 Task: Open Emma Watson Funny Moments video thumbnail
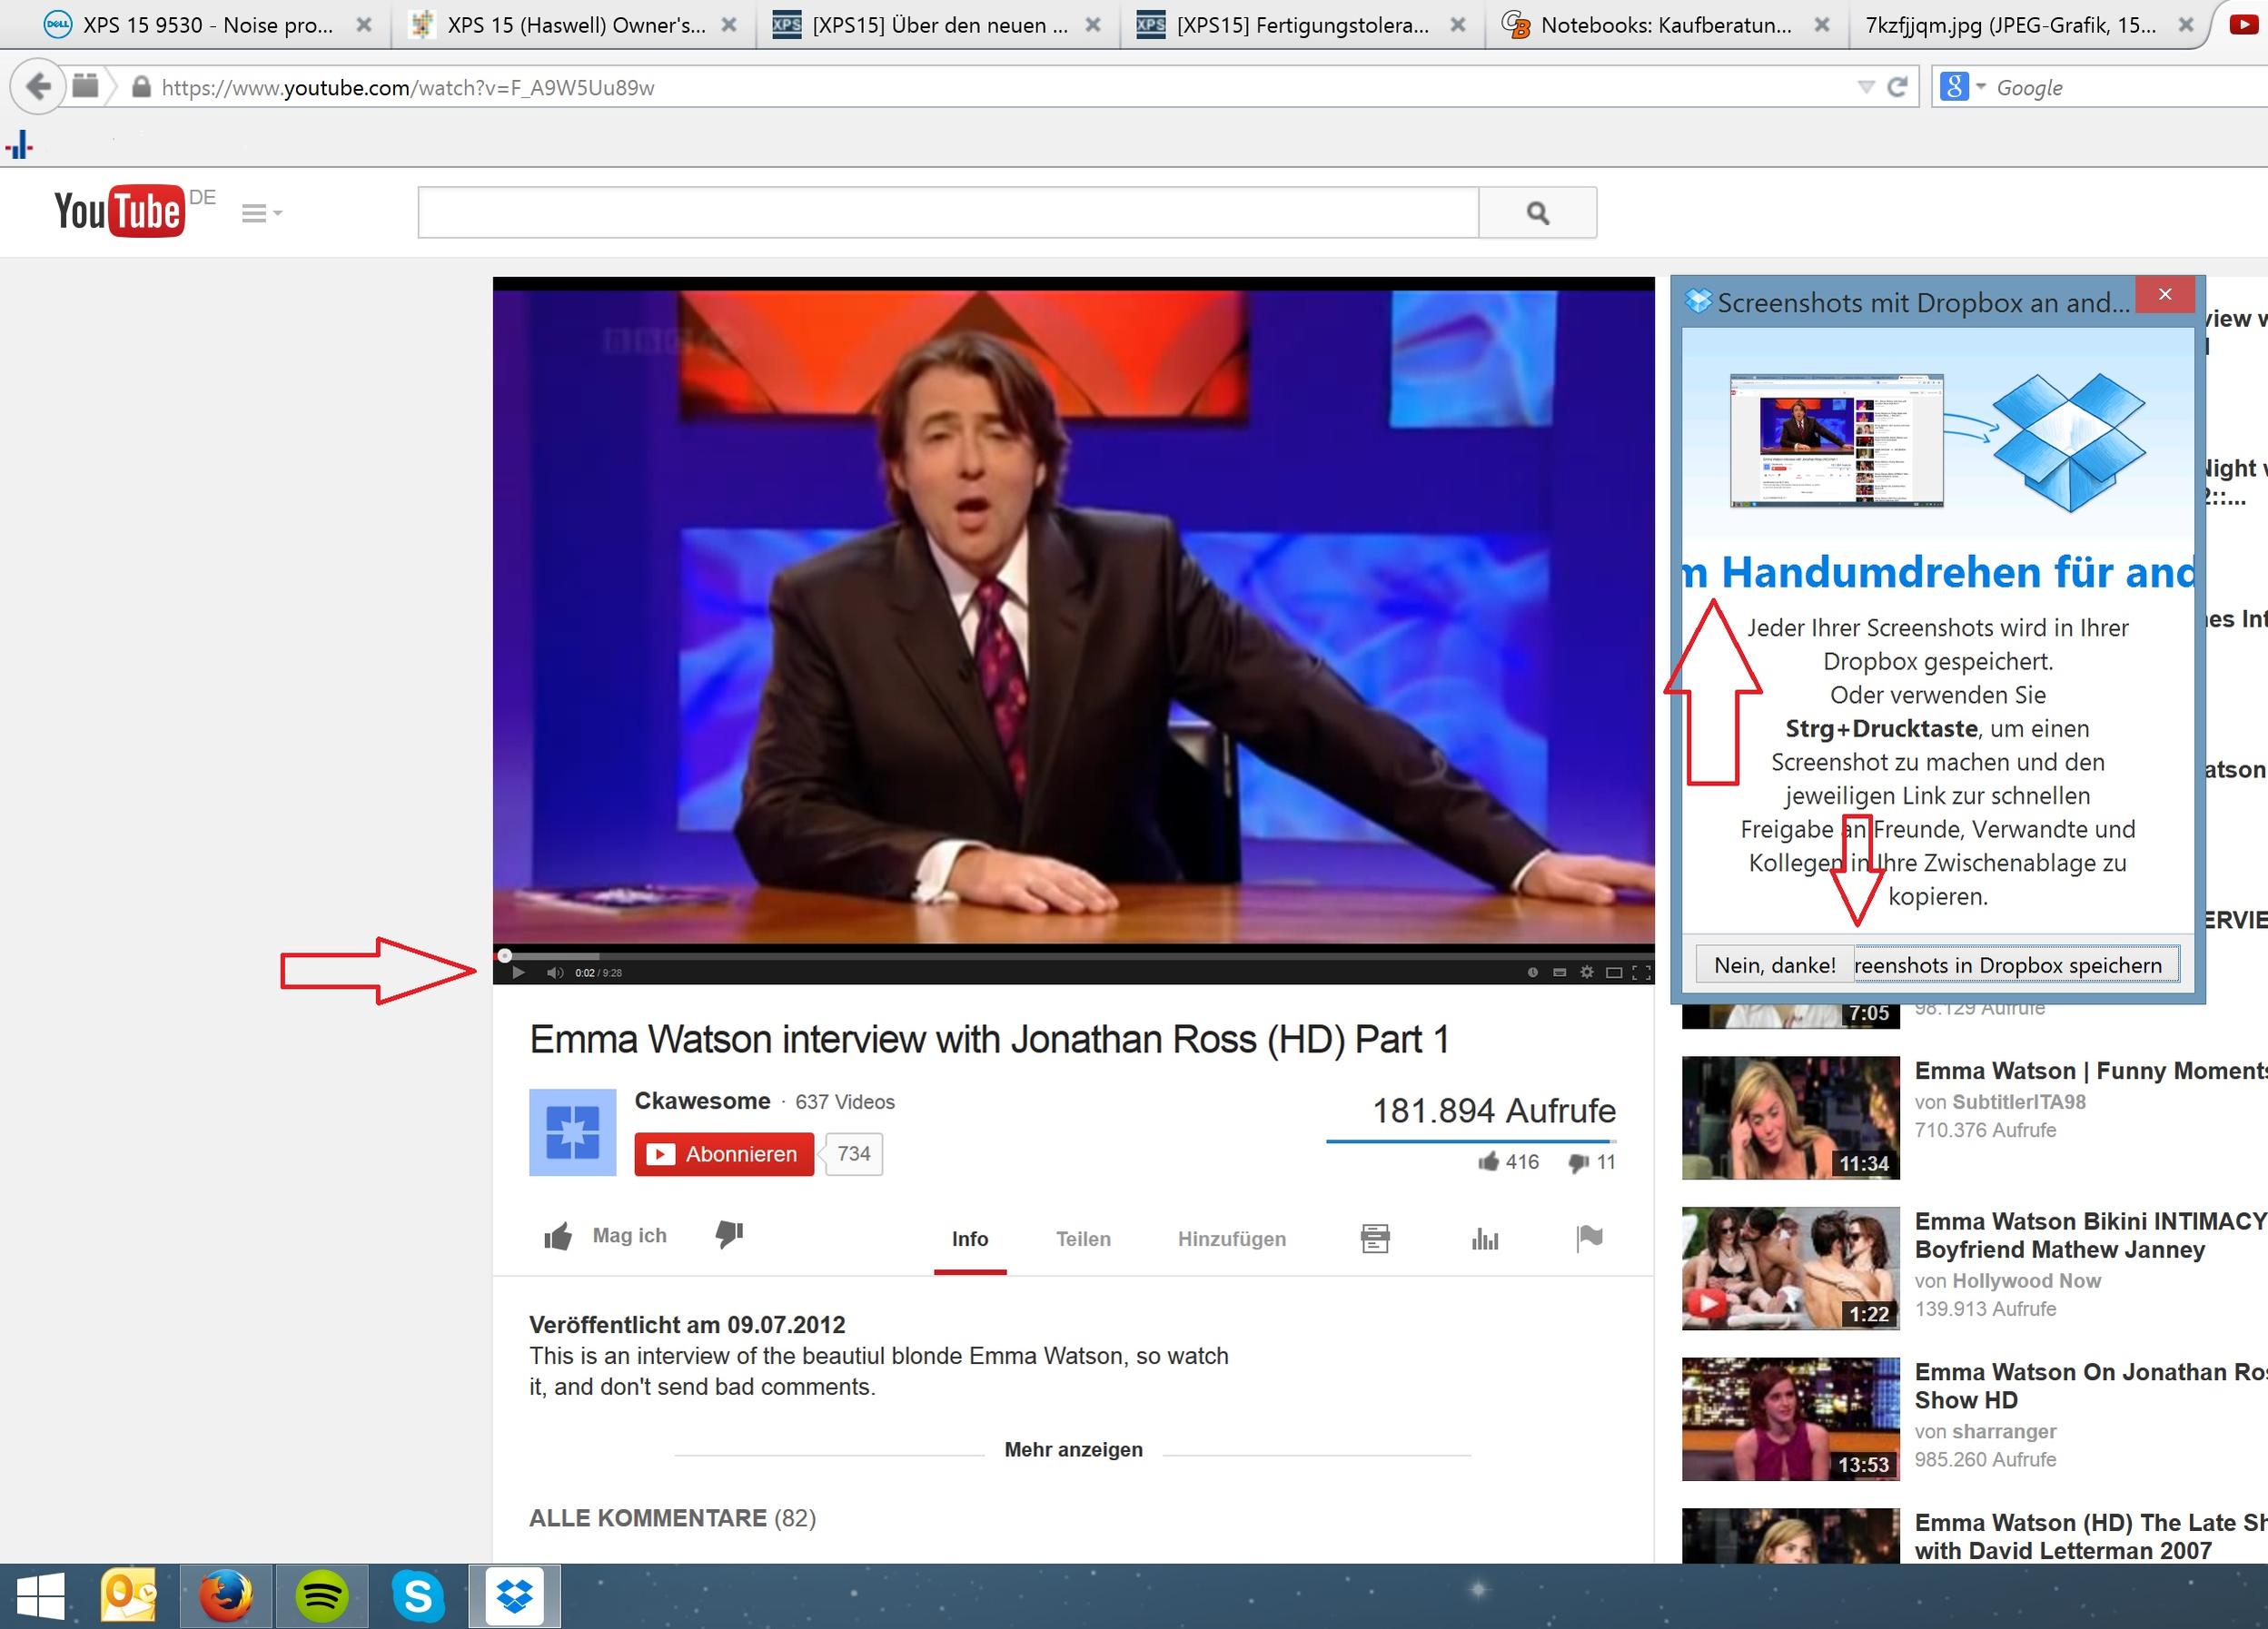[1791, 1117]
